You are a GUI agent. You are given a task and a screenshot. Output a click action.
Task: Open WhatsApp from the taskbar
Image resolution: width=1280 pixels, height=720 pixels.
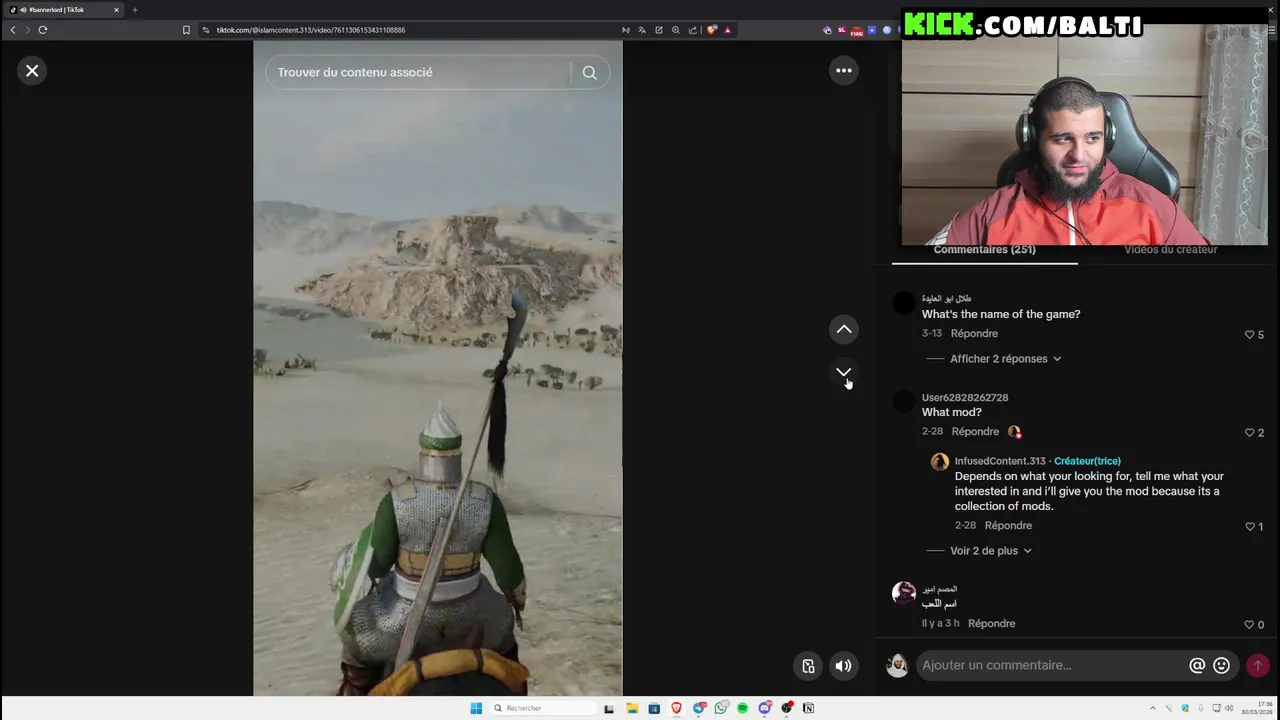[x=720, y=708]
